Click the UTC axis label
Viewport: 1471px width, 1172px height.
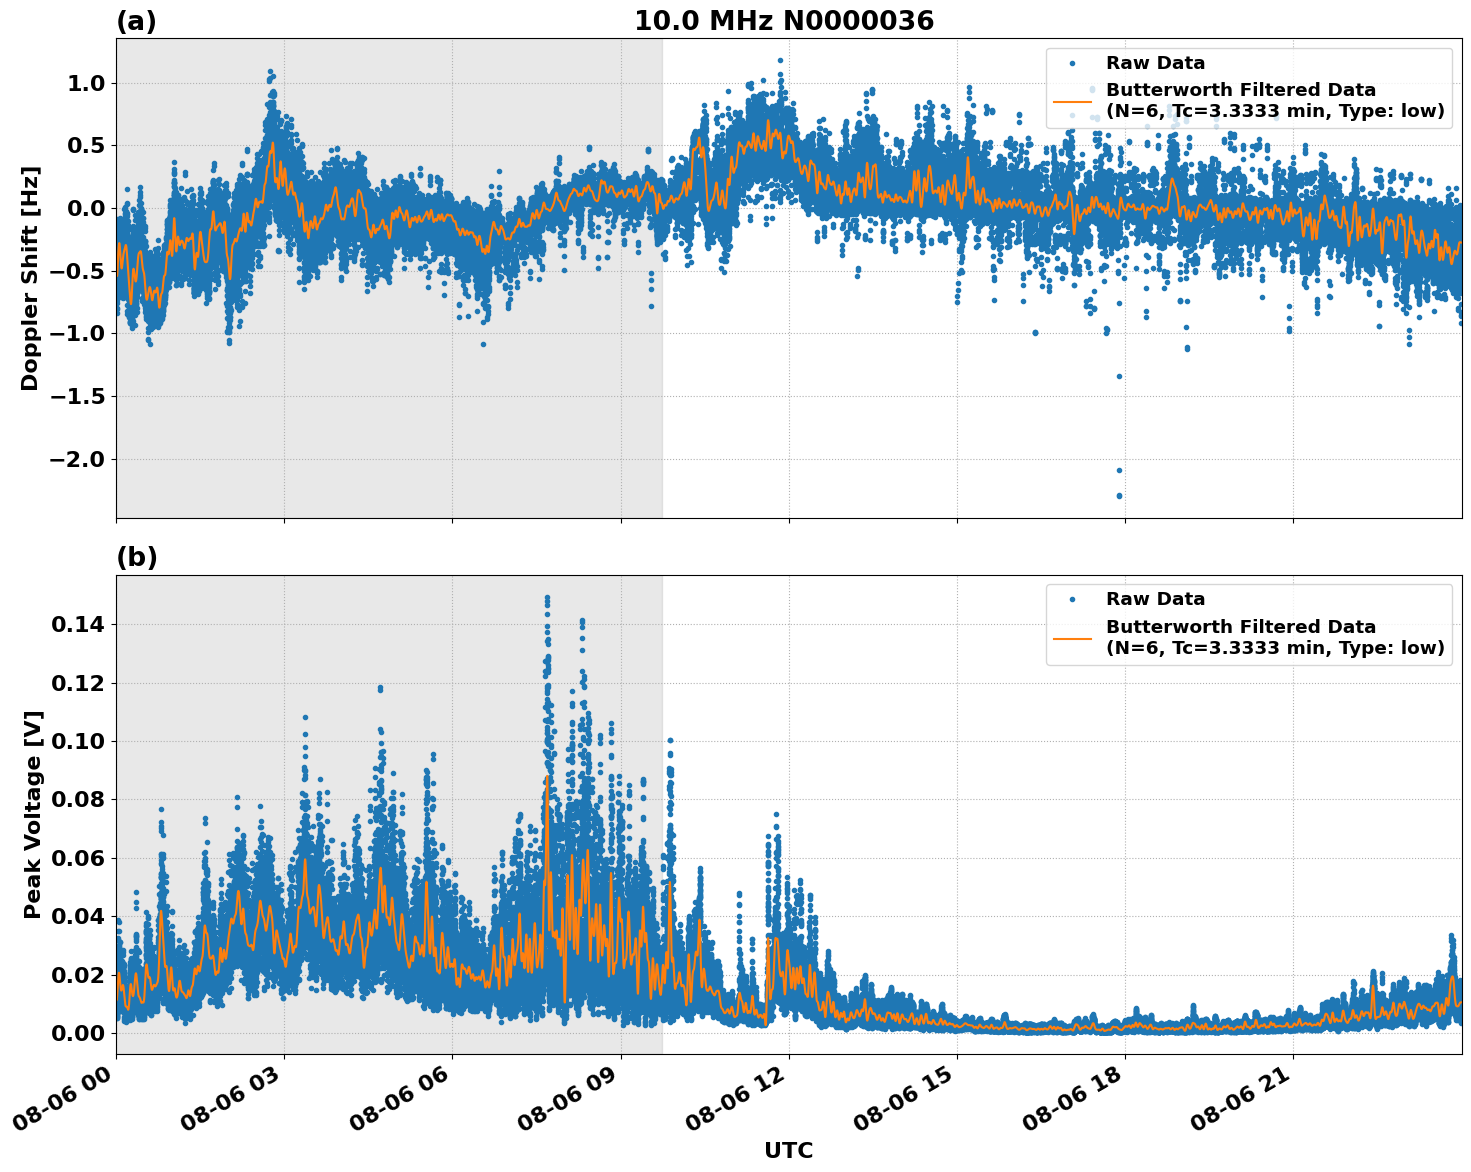point(788,1151)
